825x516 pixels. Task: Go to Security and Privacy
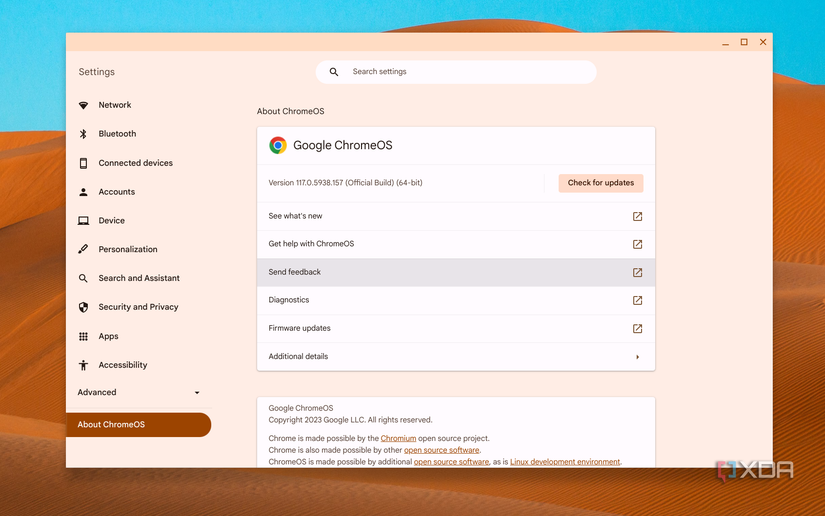click(x=139, y=307)
